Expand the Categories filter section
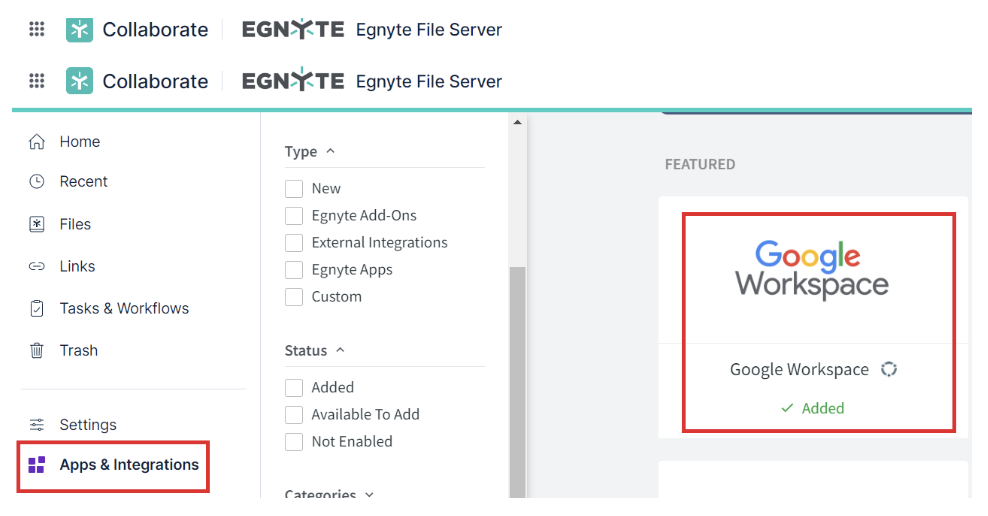The width and height of the screenshot is (988, 516). coord(370,494)
